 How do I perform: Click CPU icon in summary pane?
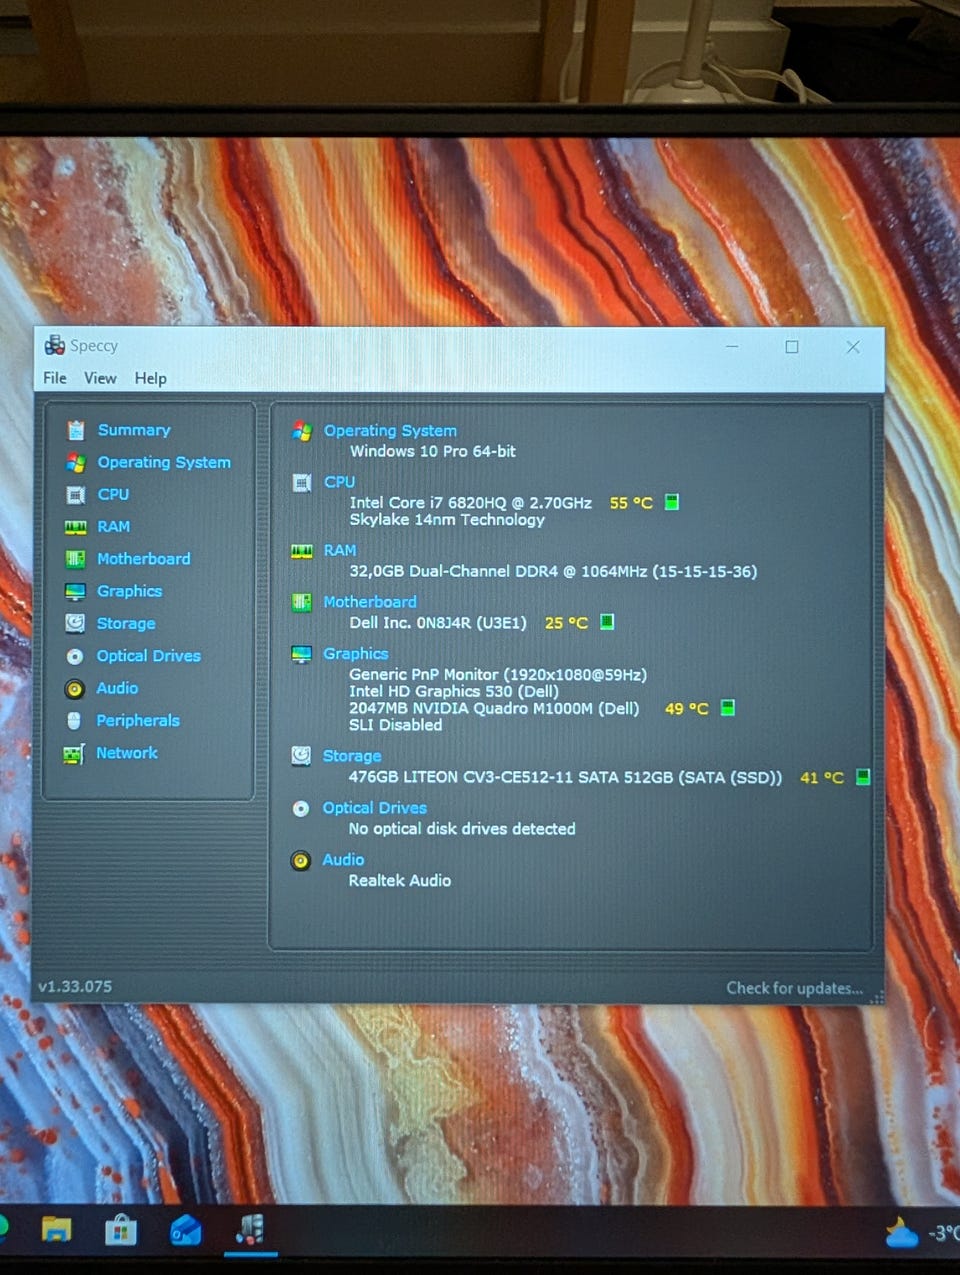point(301,483)
